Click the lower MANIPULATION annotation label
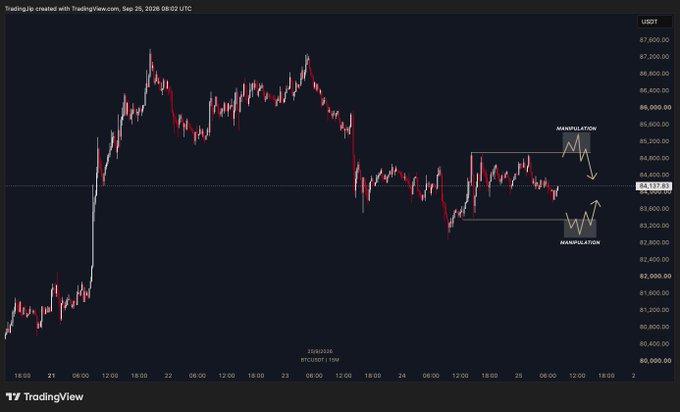680x412 pixels. [580, 242]
